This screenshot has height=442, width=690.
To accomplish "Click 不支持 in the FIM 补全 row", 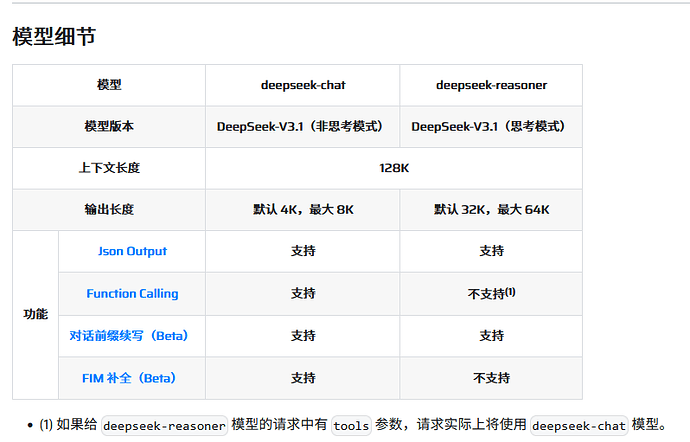I will (491, 378).
